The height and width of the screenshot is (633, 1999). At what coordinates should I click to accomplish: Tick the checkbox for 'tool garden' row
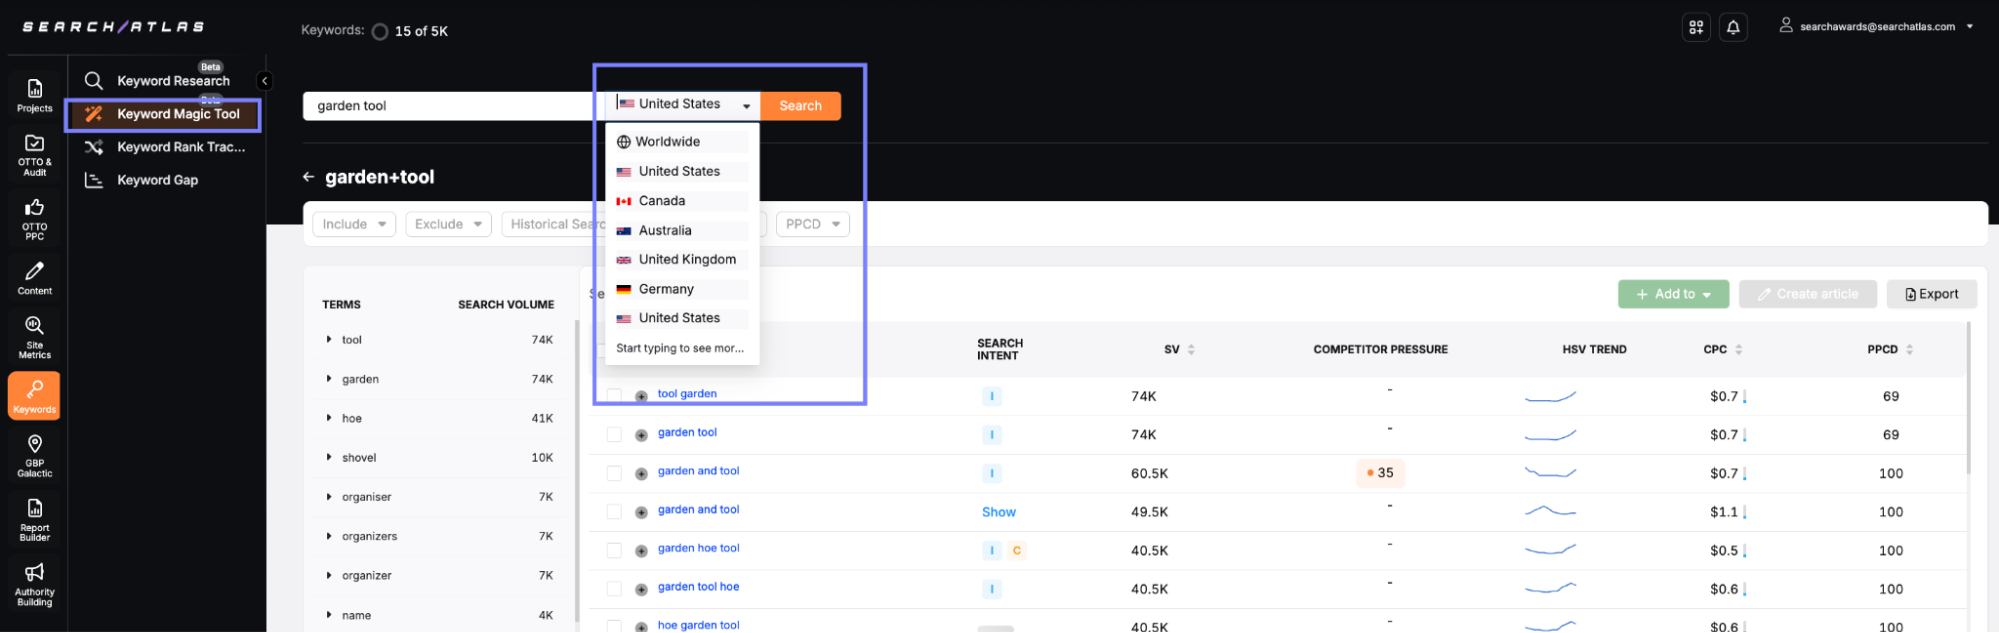[x=614, y=396]
